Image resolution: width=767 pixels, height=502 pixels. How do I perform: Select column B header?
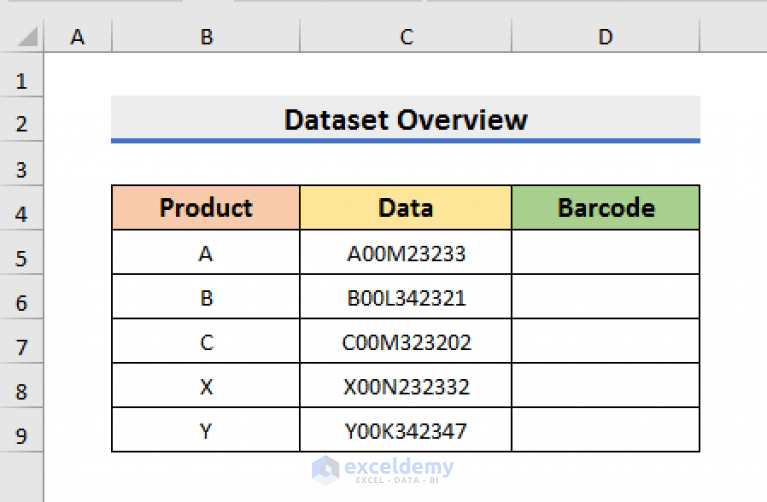click(x=206, y=36)
